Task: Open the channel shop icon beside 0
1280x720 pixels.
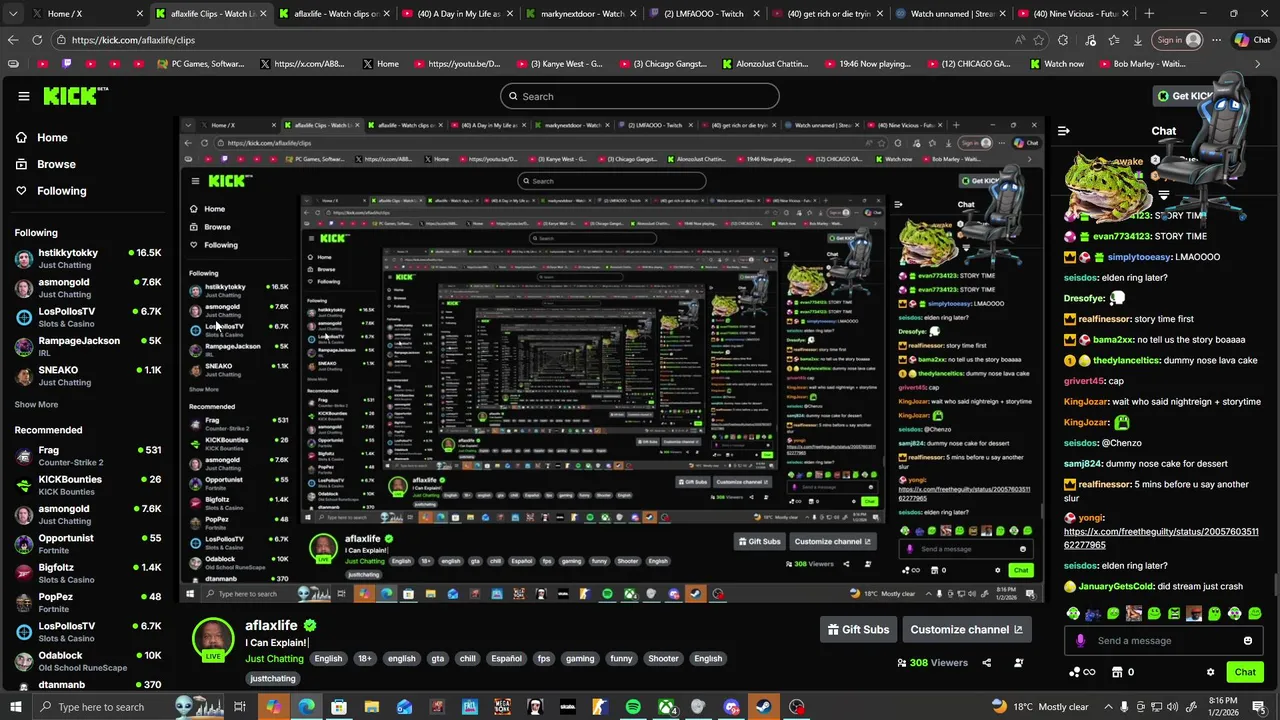Action: tap(1118, 672)
